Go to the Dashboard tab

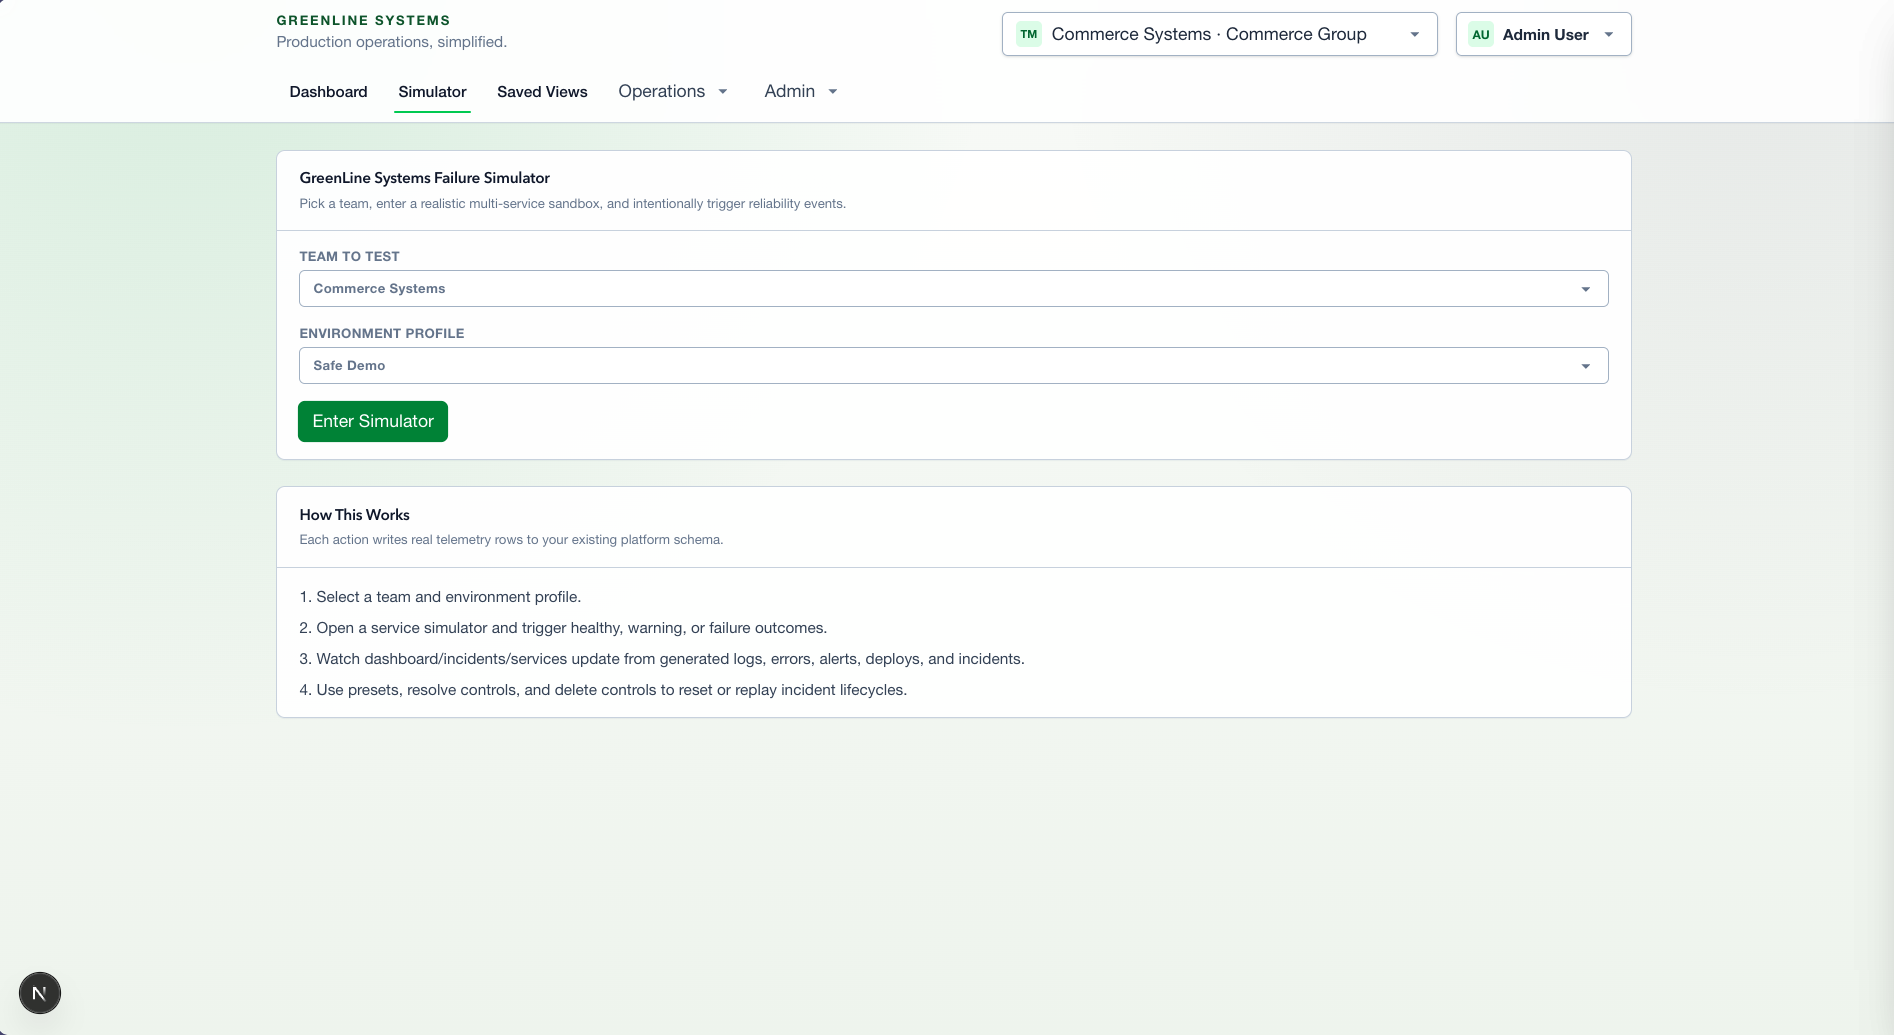(x=328, y=92)
